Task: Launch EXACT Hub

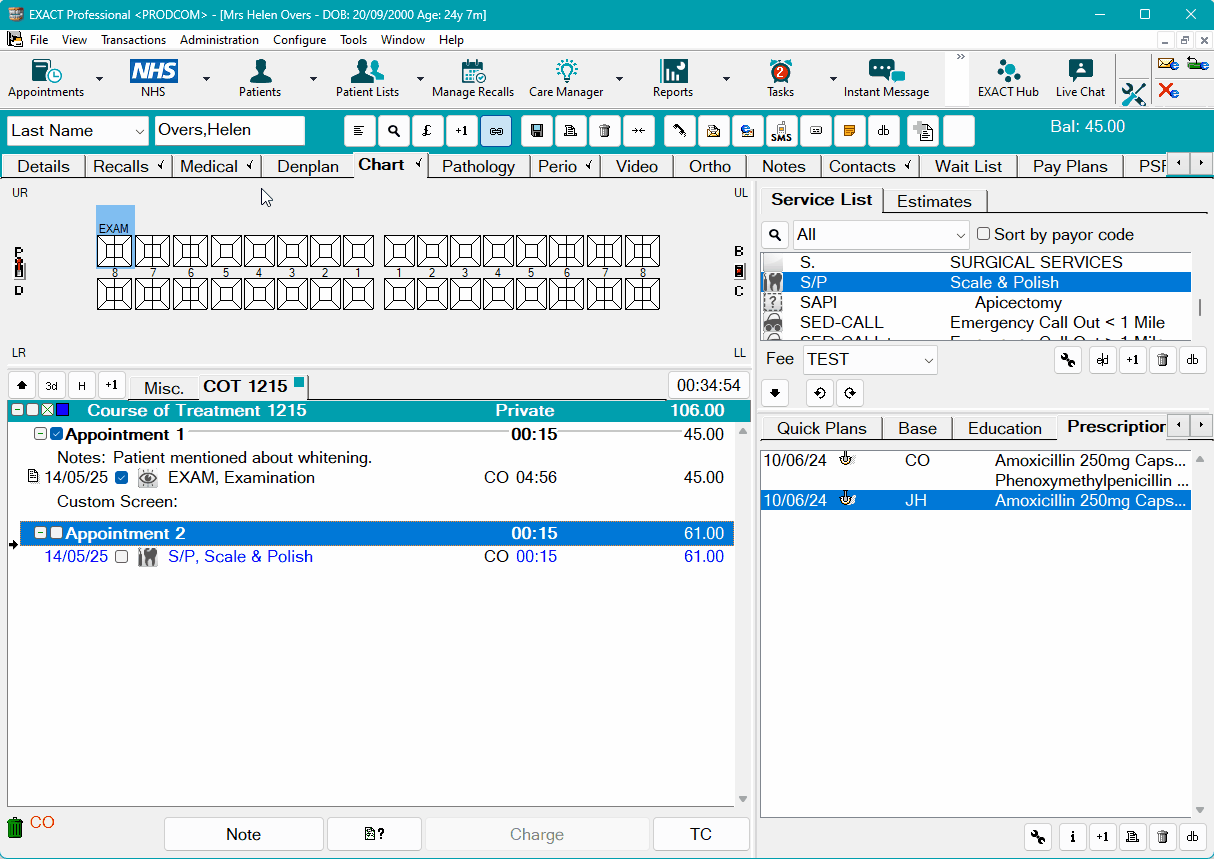Action: (1008, 78)
